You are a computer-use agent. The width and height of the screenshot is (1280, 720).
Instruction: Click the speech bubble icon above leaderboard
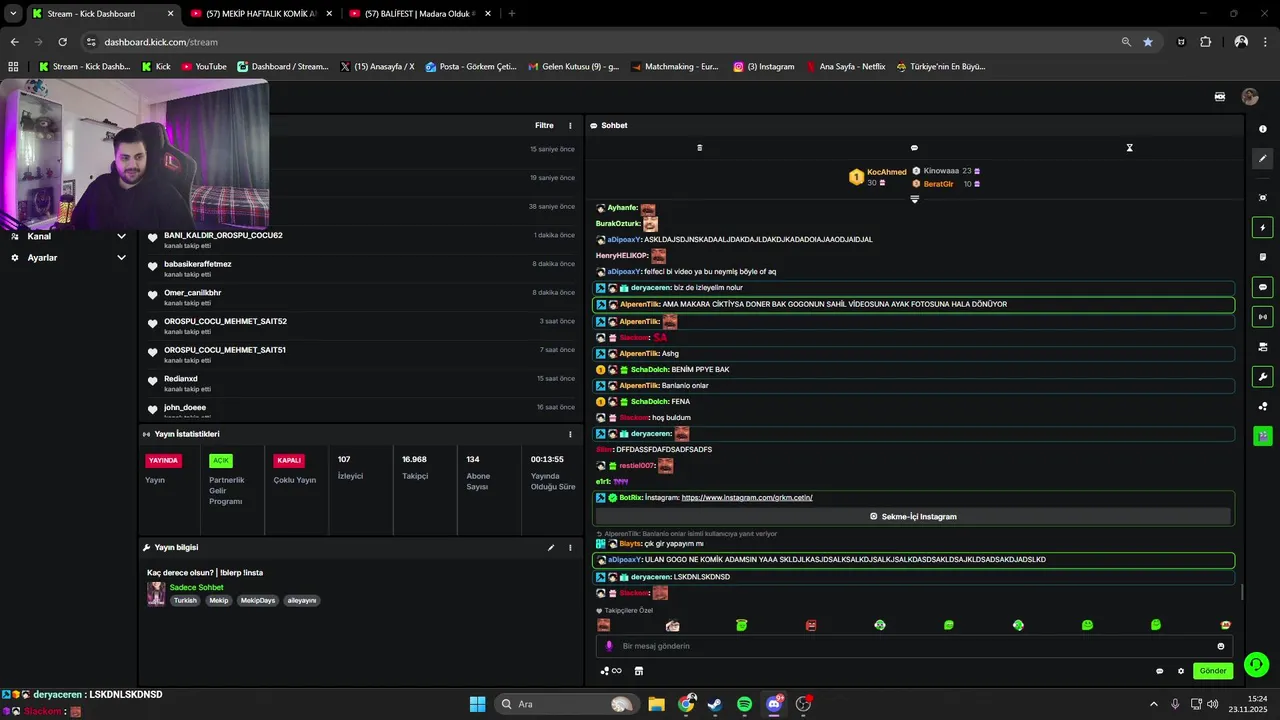coord(914,148)
